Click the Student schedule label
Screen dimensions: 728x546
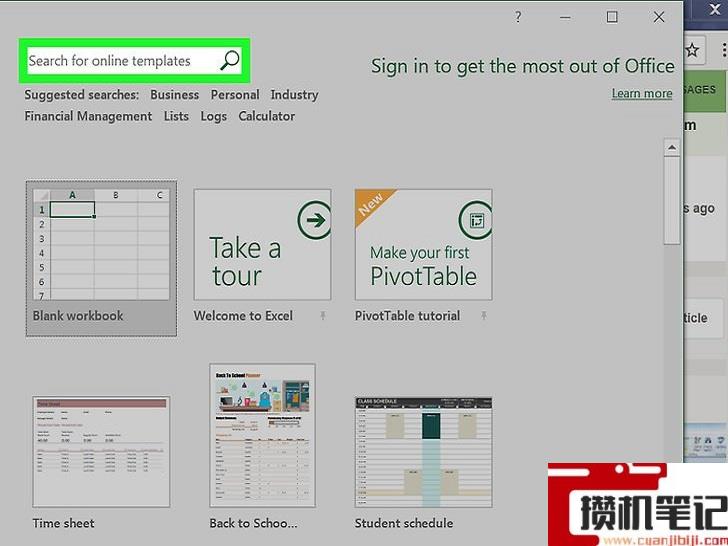click(404, 523)
